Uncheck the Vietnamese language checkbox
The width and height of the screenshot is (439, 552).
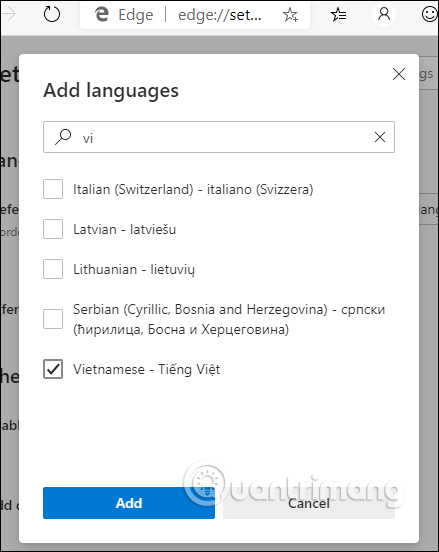53,369
